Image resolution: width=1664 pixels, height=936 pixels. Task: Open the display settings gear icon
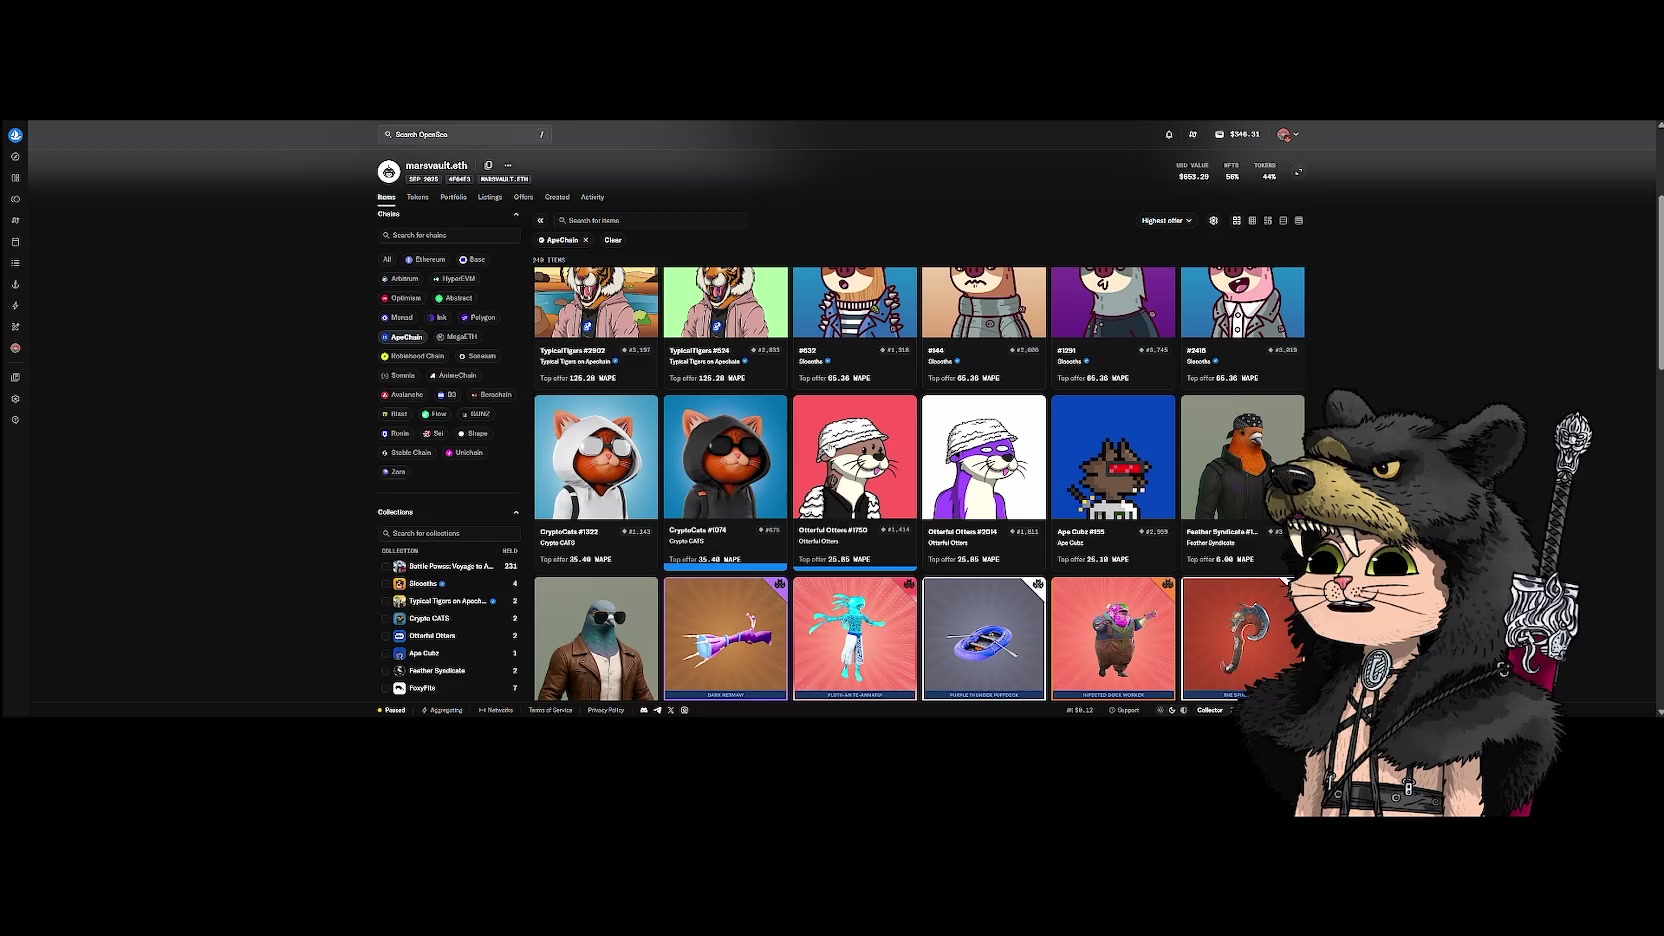[1214, 221]
